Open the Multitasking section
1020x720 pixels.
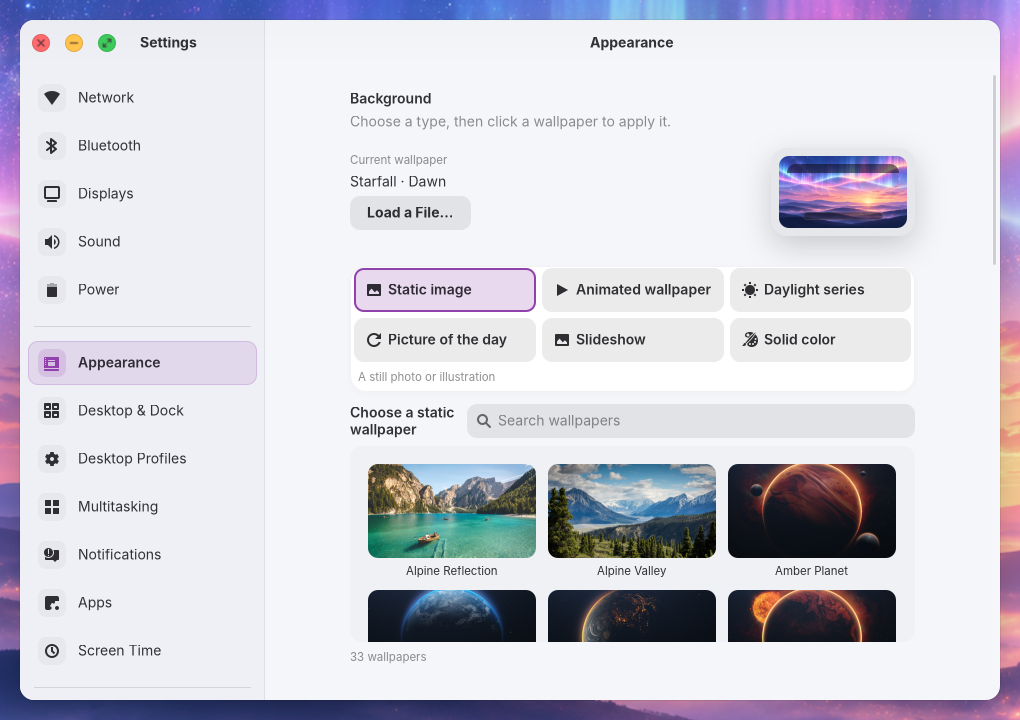[x=142, y=507]
